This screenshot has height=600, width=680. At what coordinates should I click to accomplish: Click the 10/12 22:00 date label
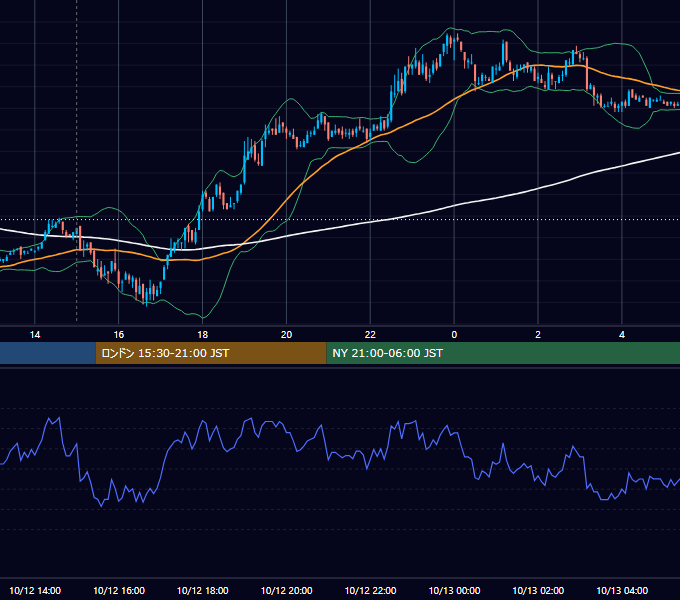tap(370, 590)
